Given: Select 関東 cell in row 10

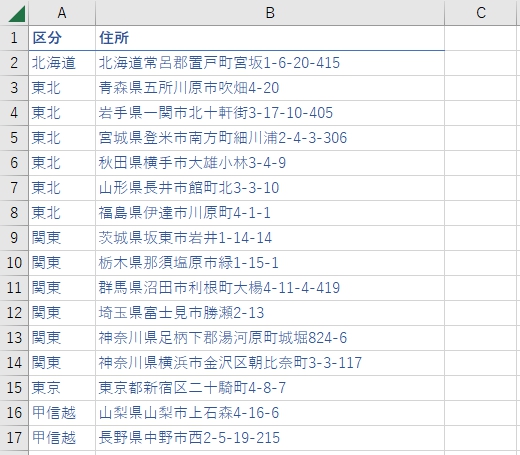Looking at the screenshot, I should click(62, 263).
